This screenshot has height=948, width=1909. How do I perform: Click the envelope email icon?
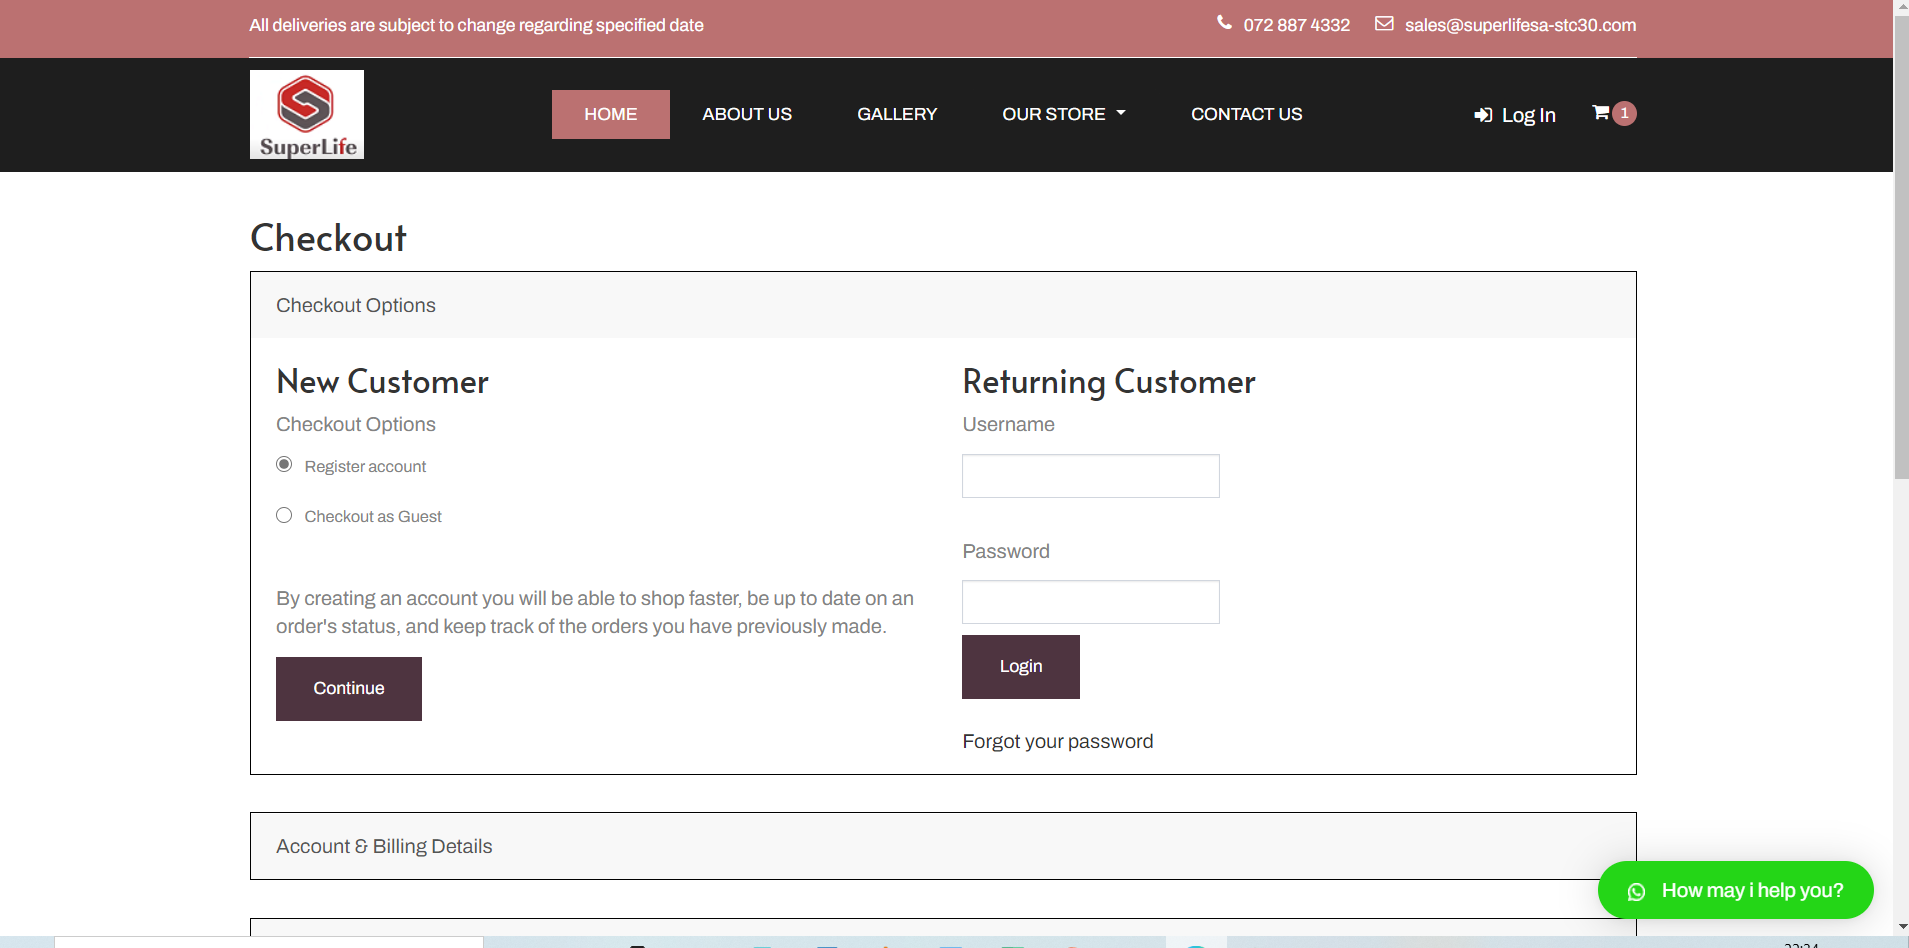[x=1384, y=23]
